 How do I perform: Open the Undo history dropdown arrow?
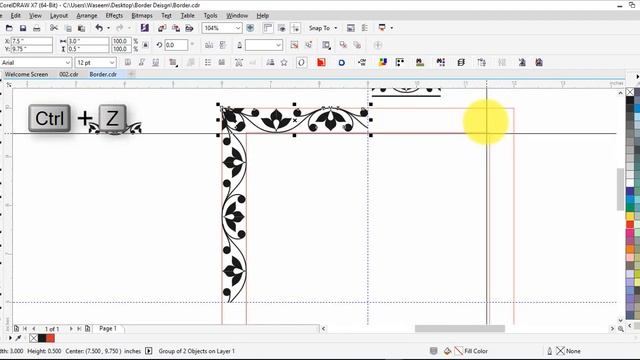click(x=109, y=28)
